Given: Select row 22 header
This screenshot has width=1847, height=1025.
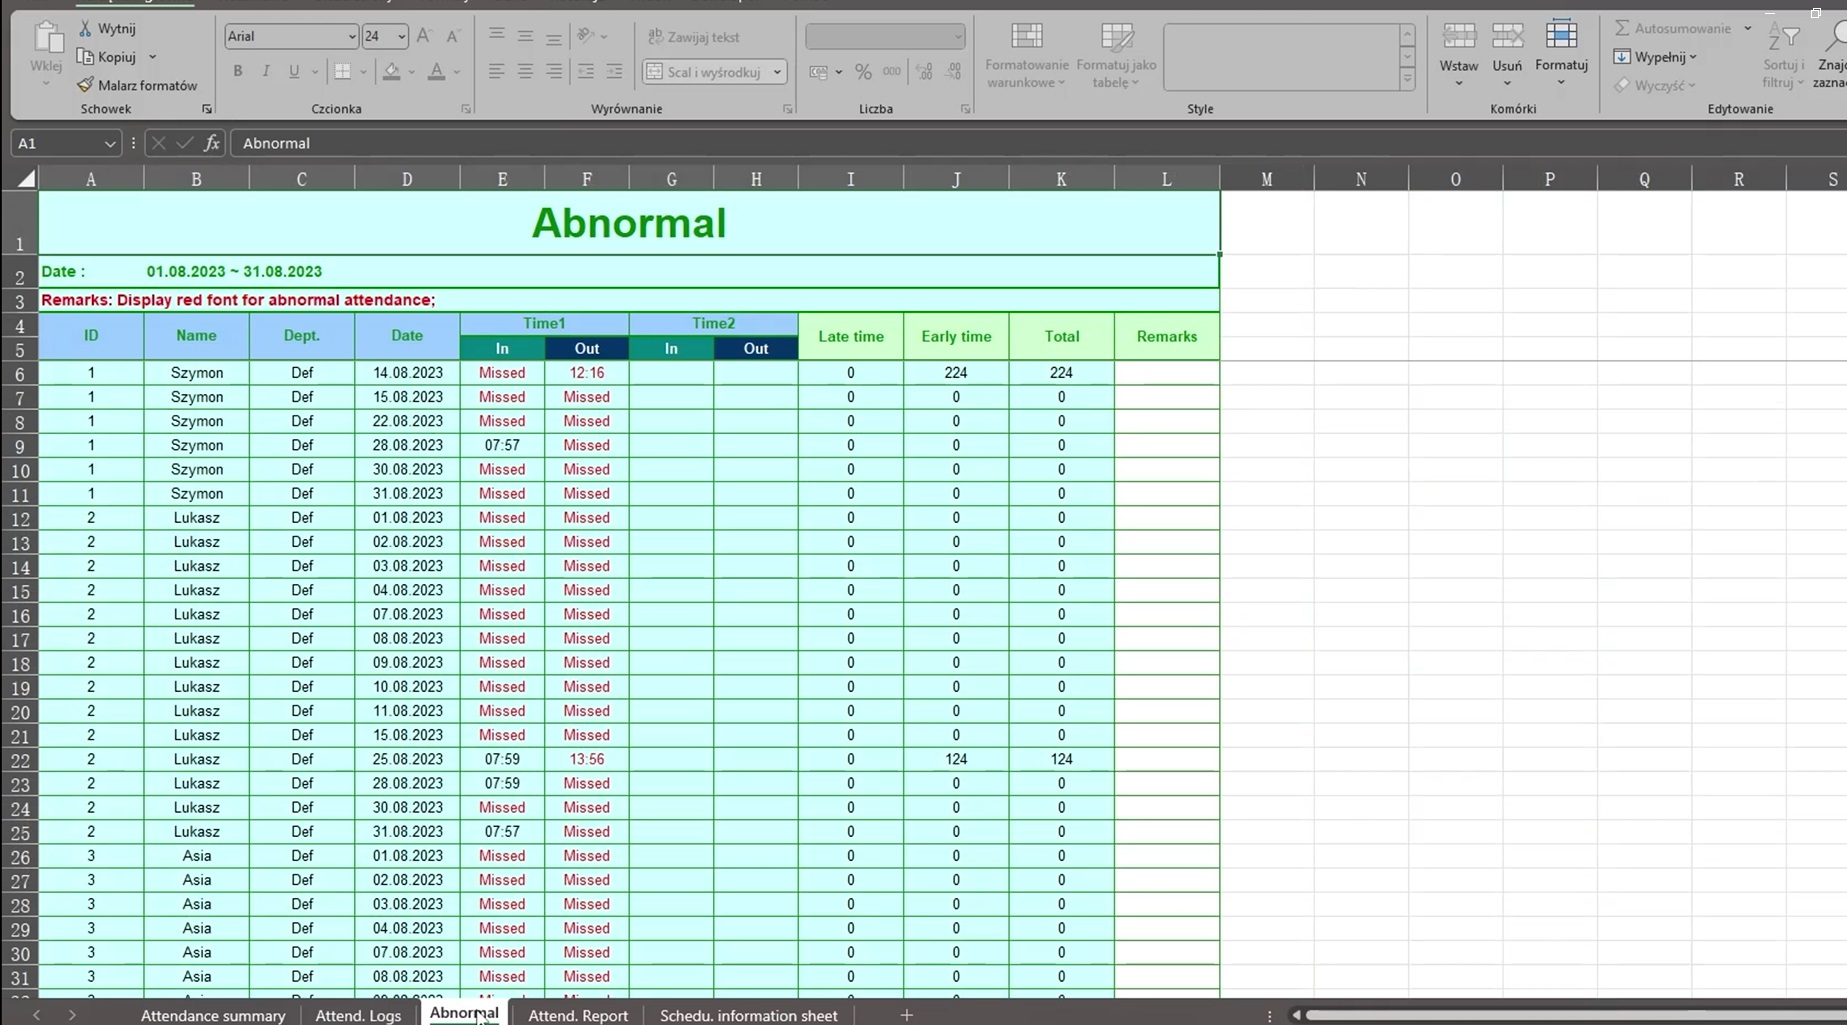Looking at the screenshot, I should point(20,760).
